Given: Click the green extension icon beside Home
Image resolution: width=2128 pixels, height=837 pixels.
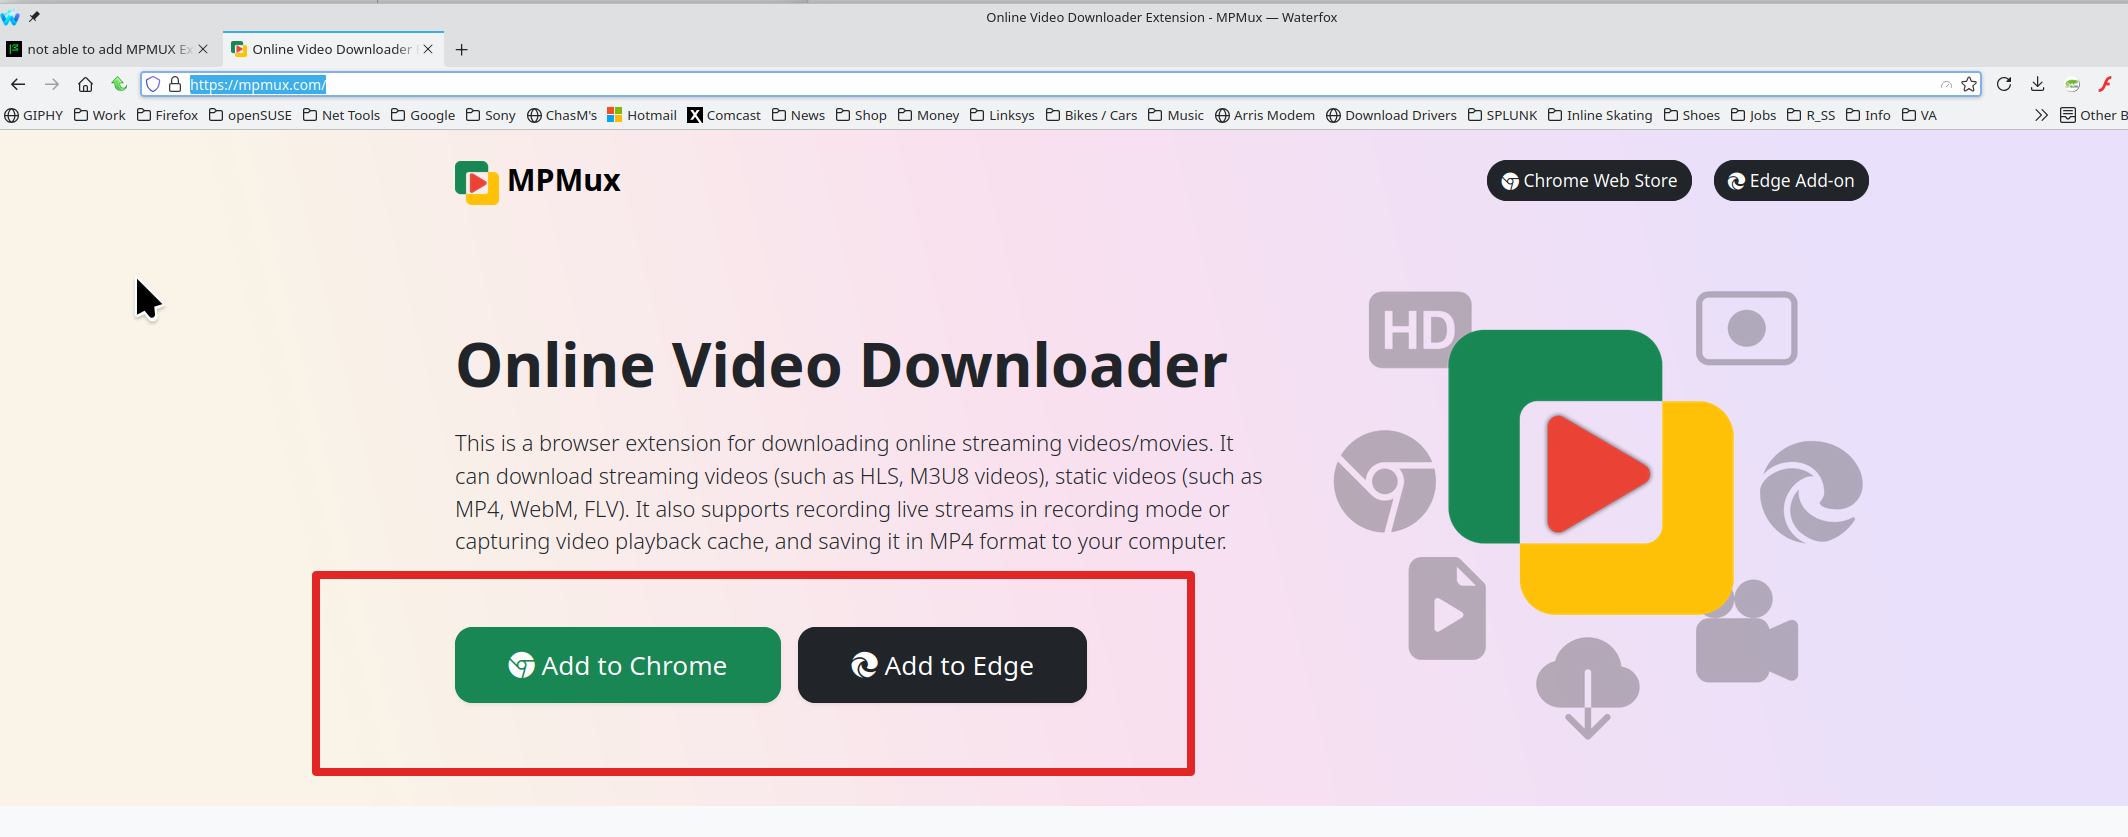Looking at the screenshot, I should coord(119,84).
